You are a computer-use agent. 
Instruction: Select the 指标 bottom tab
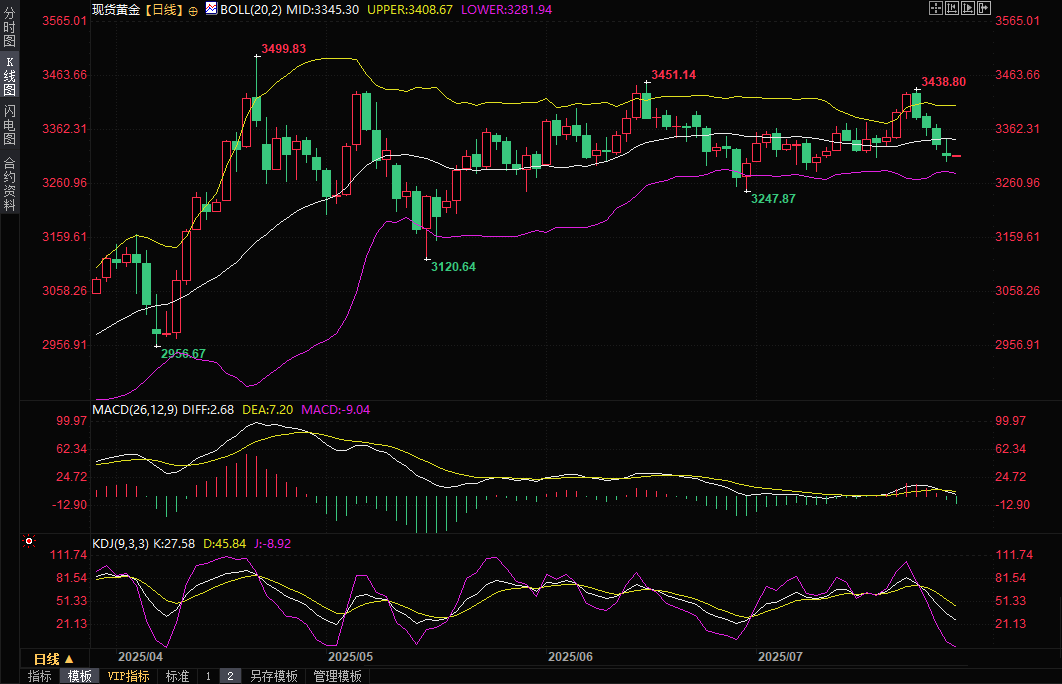click(39, 676)
